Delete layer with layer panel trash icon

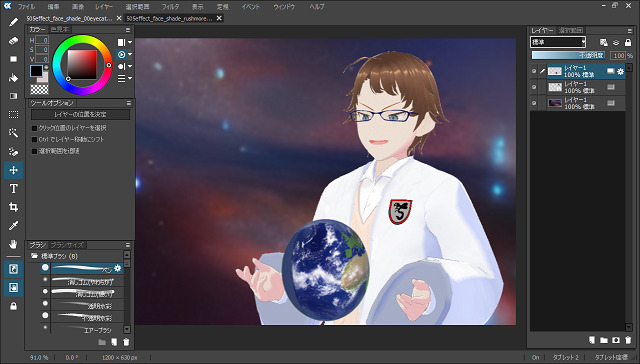point(628,340)
